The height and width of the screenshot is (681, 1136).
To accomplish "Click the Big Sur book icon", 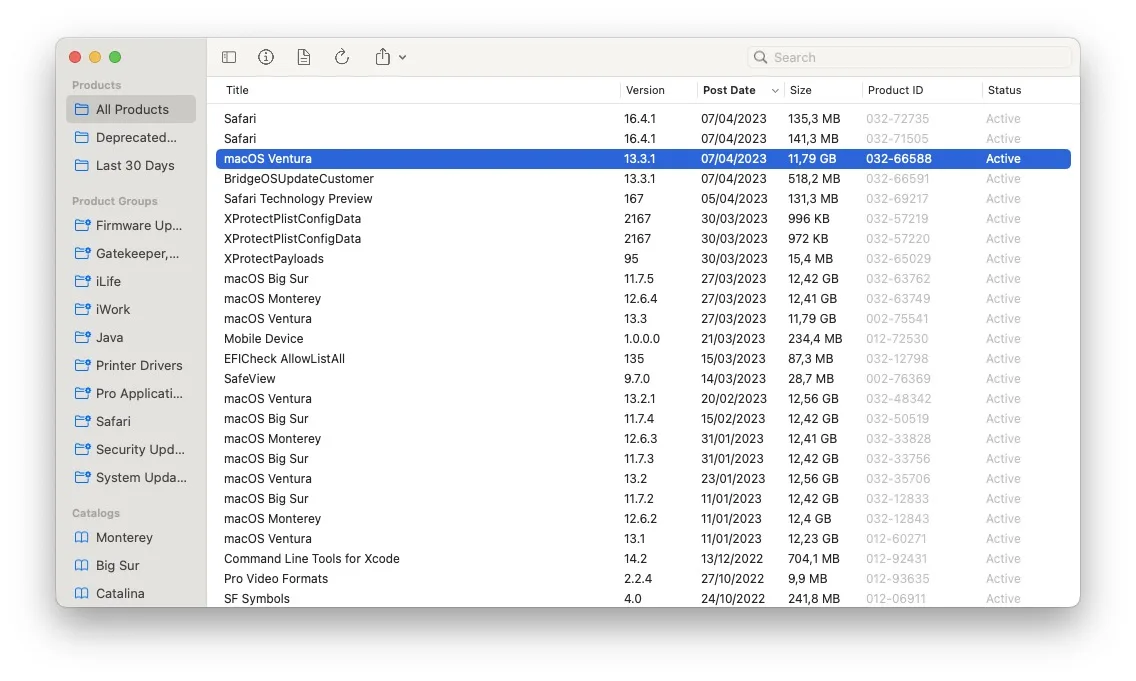I will 82,566.
